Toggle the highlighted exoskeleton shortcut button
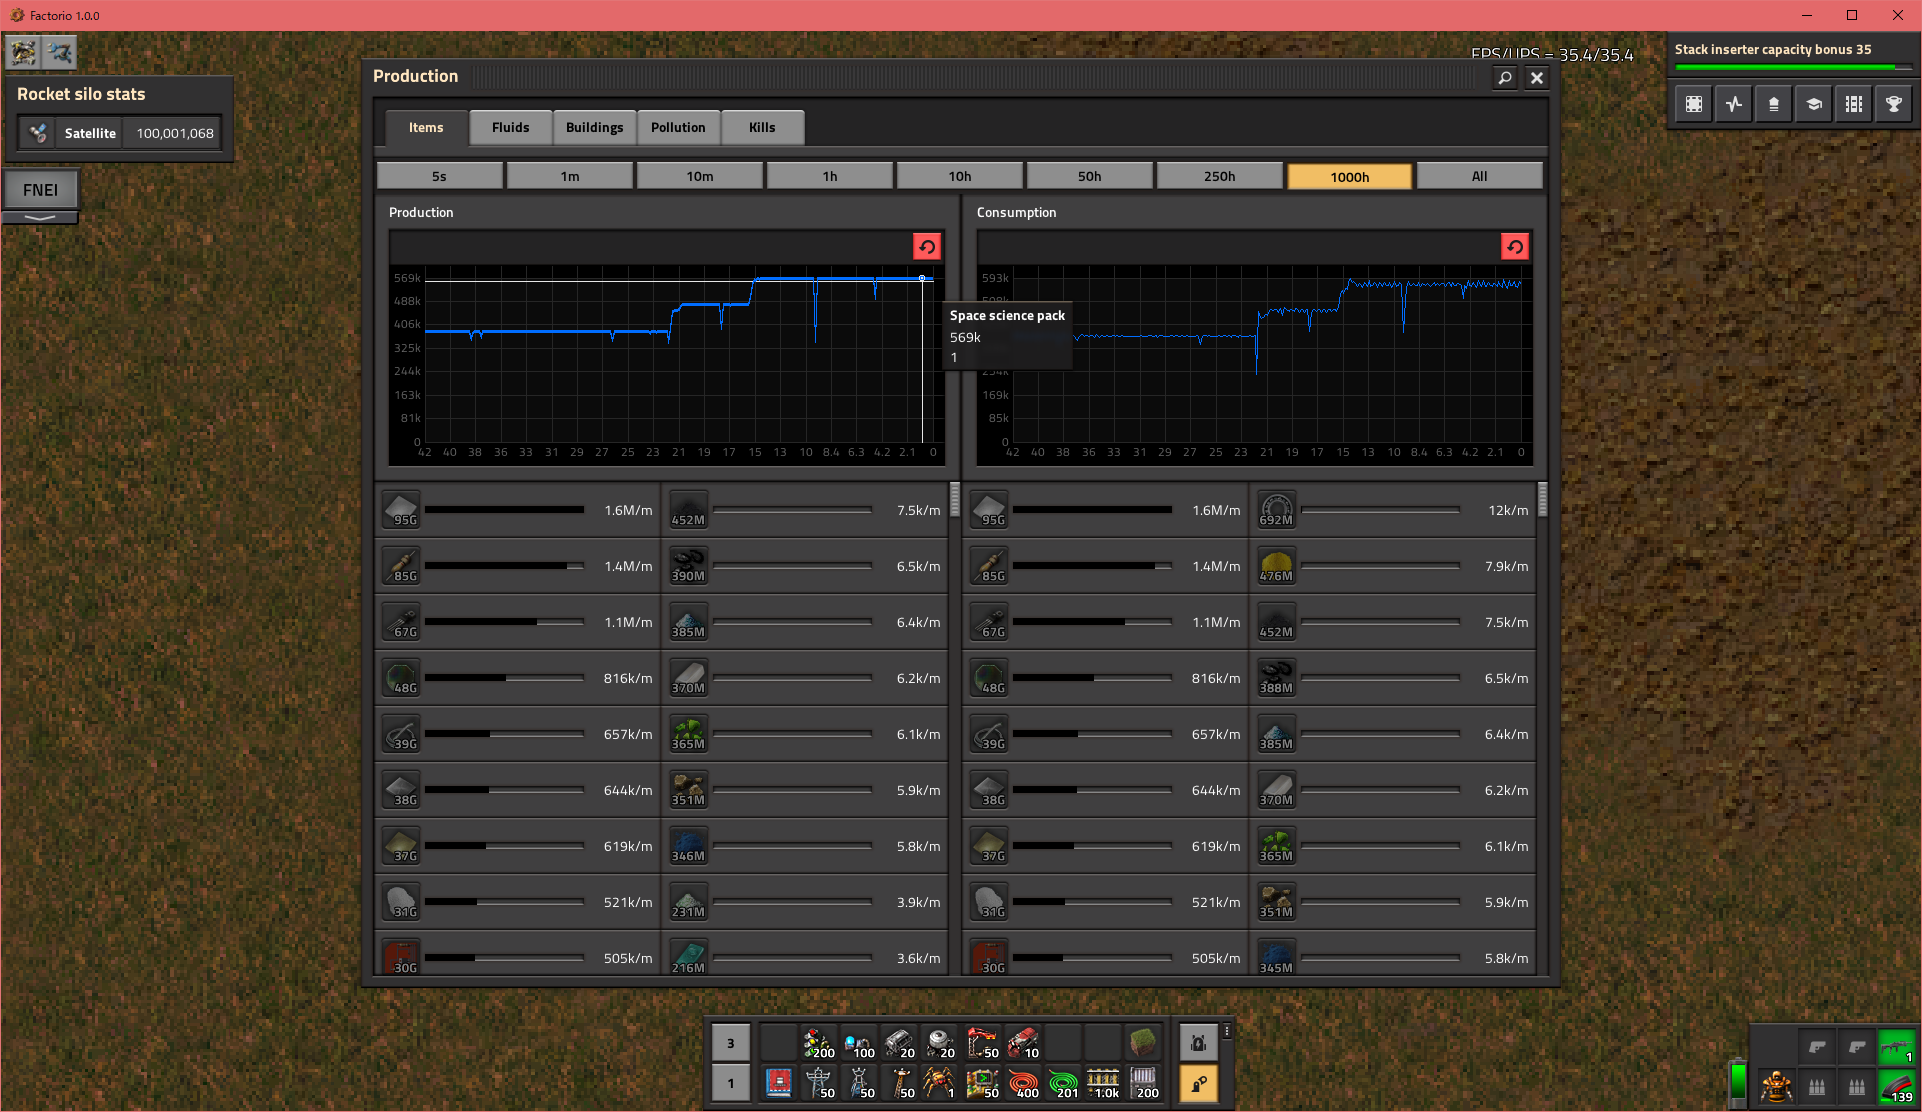 (1198, 1083)
